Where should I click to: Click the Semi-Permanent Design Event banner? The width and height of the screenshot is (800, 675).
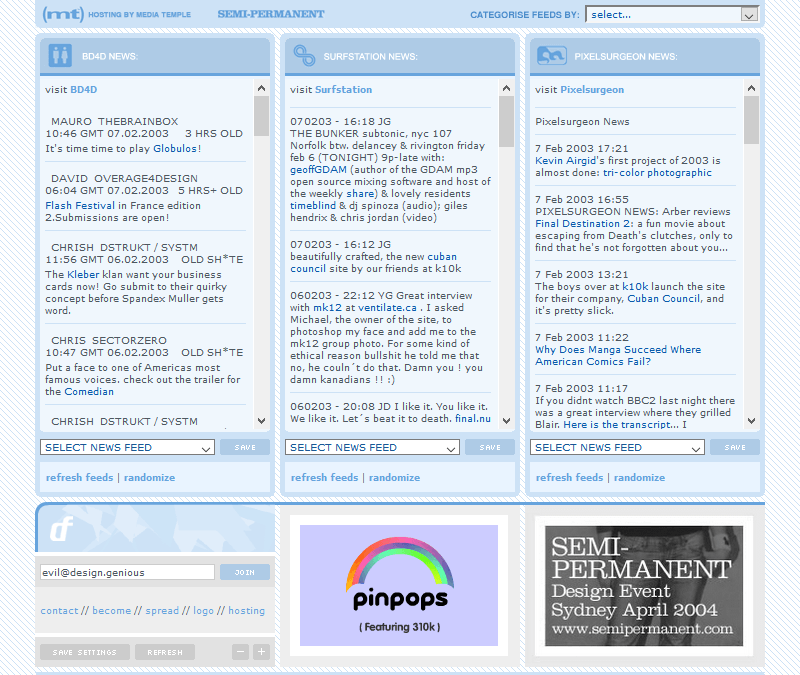(x=644, y=586)
